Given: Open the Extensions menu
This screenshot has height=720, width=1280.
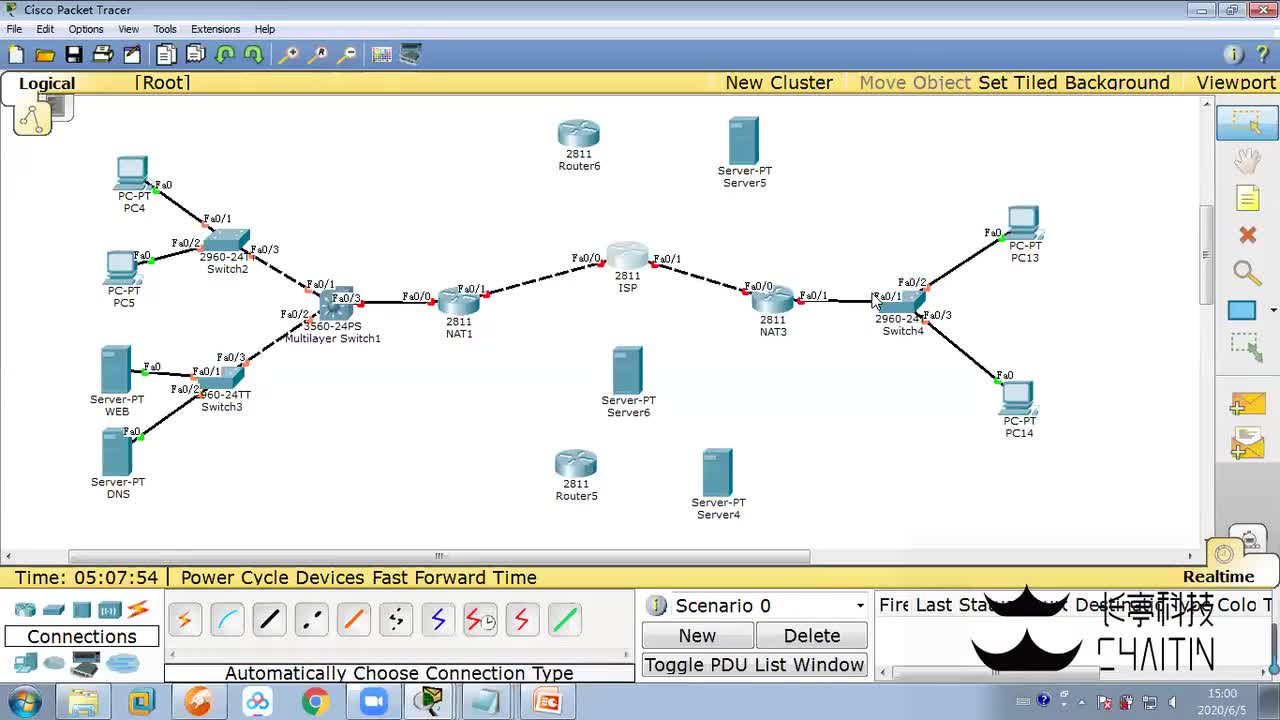Looking at the screenshot, I should pos(215,29).
